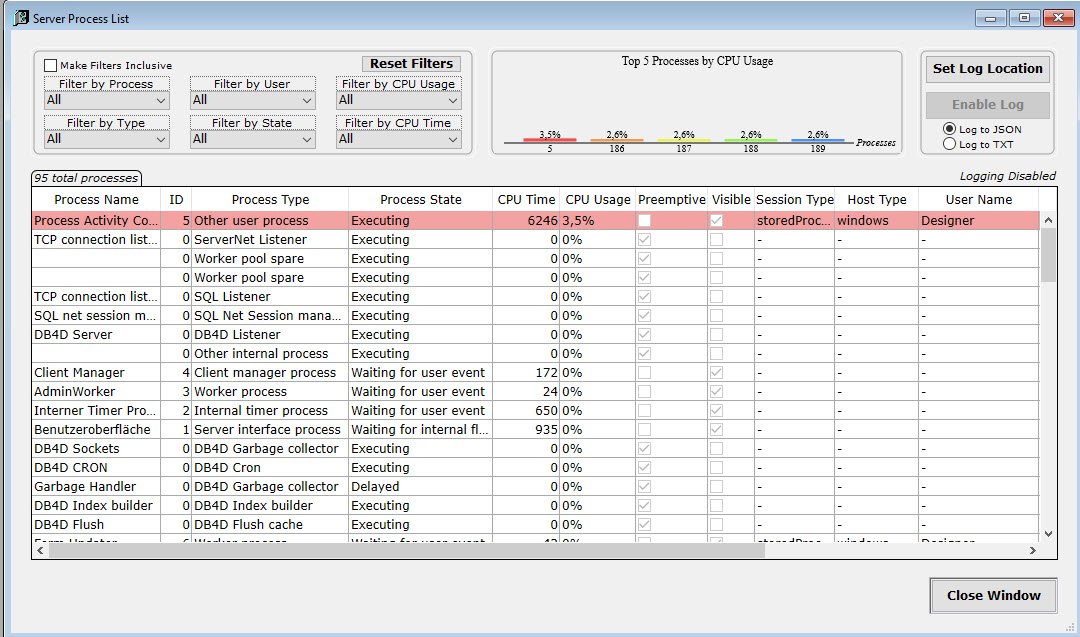This screenshot has height=637, width=1080.
Task: Click the vertical scrollbar down arrow
Action: tap(1048, 534)
